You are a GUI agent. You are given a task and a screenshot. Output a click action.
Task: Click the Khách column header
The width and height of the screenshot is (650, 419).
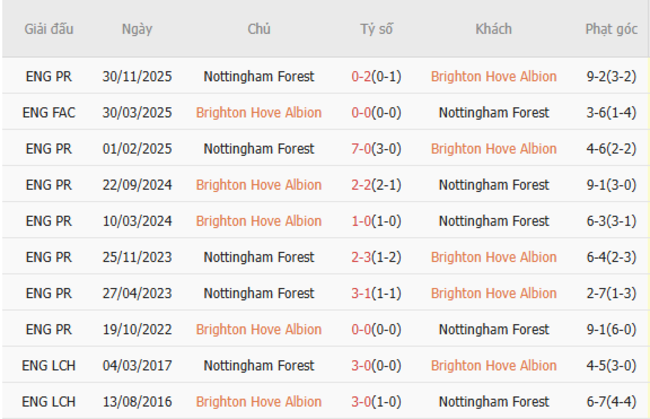pyautogui.click(x=493, y=29)
